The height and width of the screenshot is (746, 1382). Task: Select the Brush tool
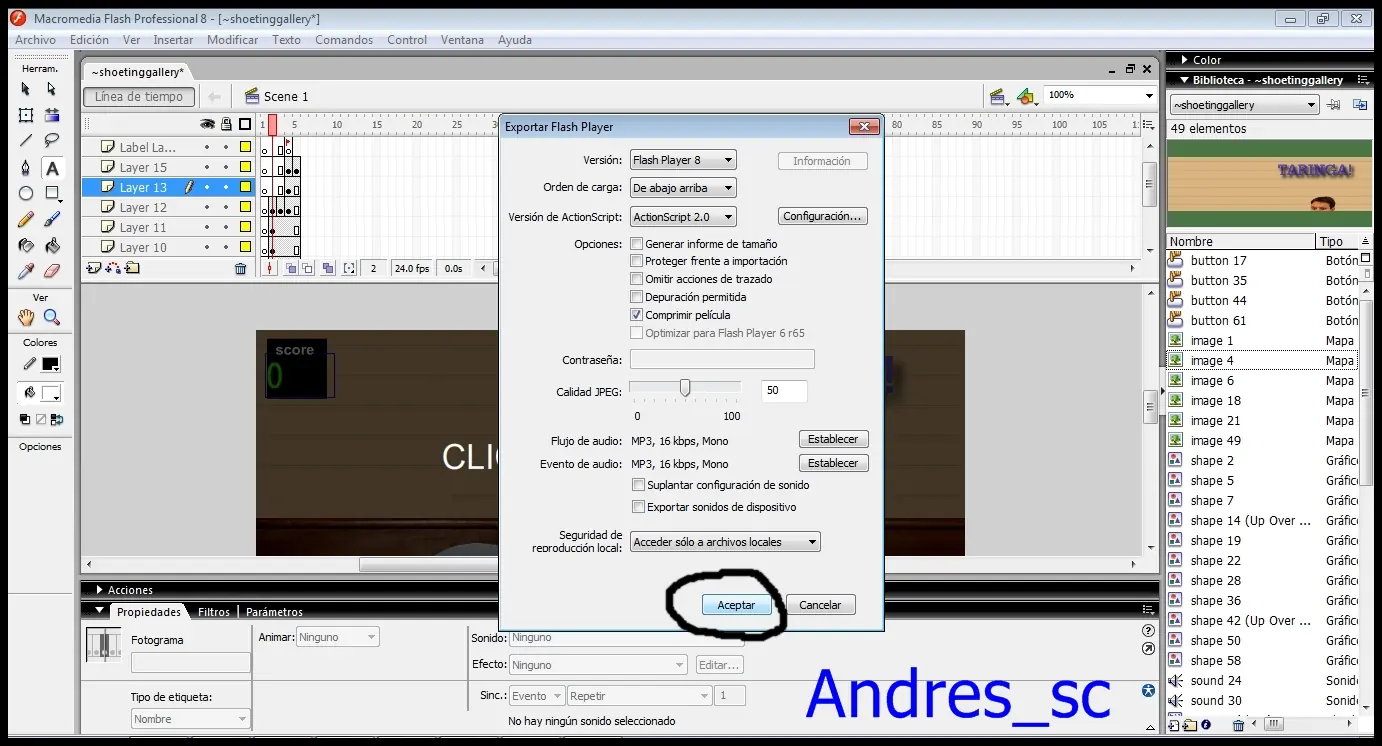pos(52,219)
